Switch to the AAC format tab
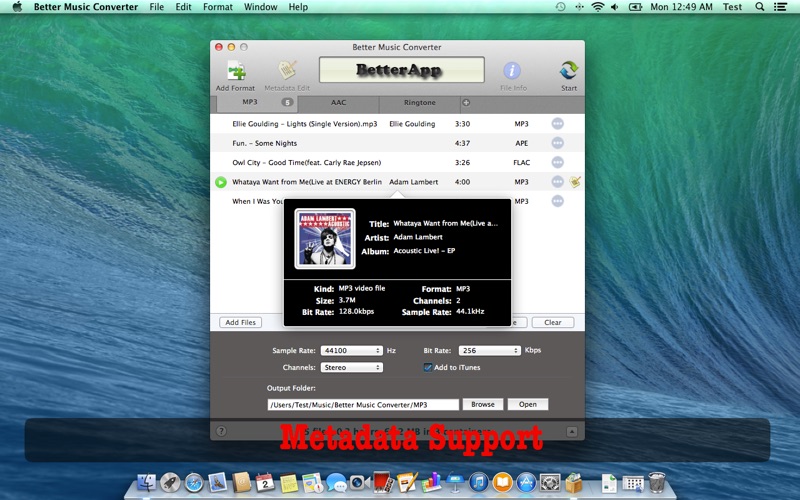Viewport: 800px width, 500px height. (338, 103)
